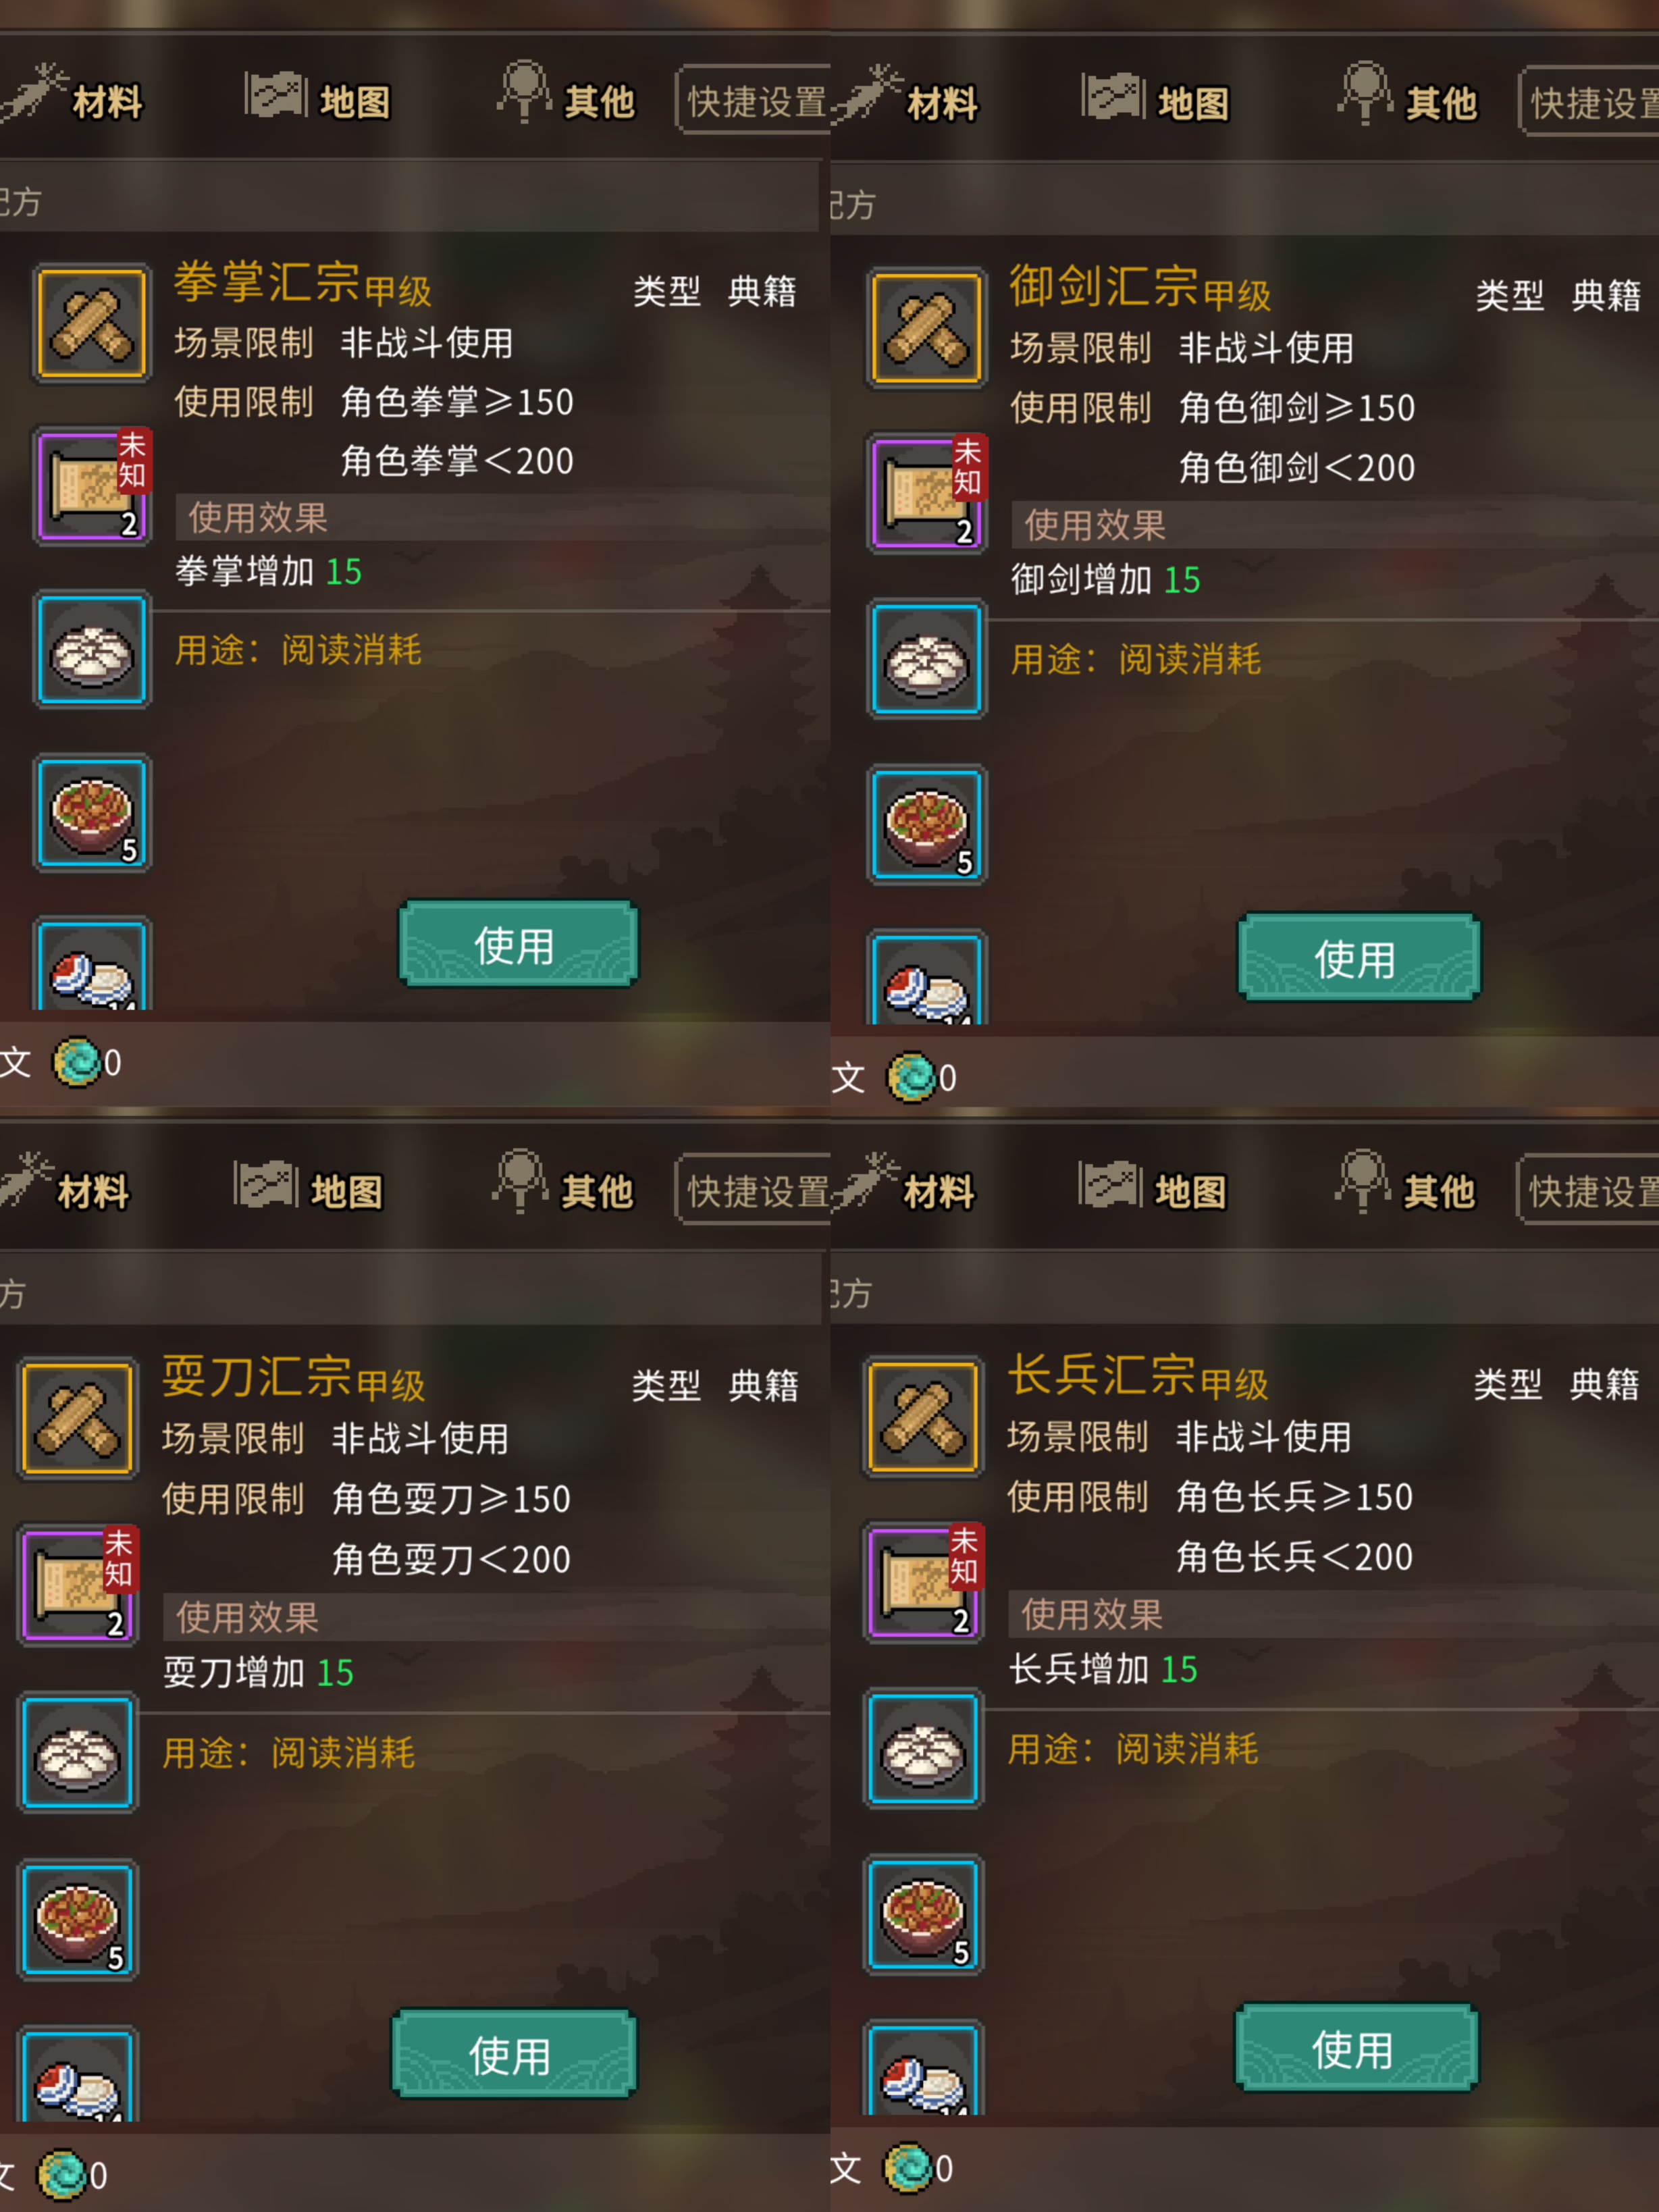Image resolution: width=1659 pixels, height=2212 pixels.
Task: Select stir-fry bowl item in 长兵 panel
Action: point(923,1915)
